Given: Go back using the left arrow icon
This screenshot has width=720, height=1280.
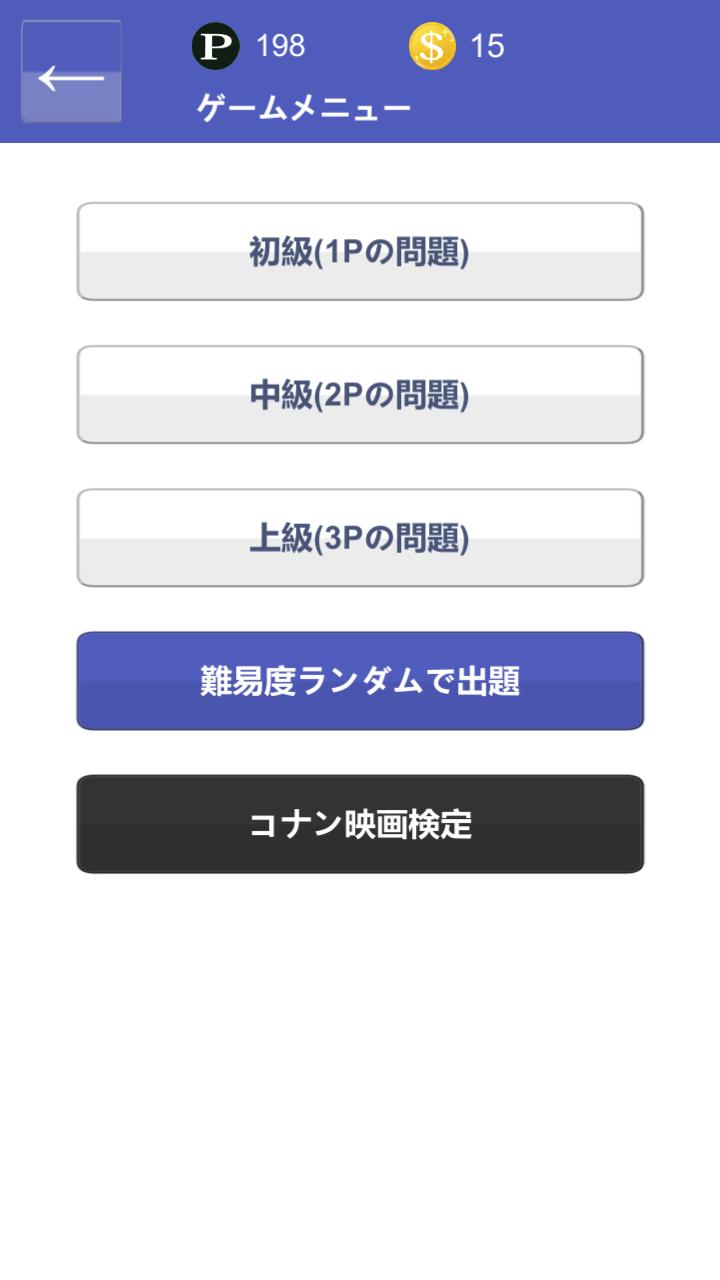Looking at the screenshot, I should (x=71, y=72).
